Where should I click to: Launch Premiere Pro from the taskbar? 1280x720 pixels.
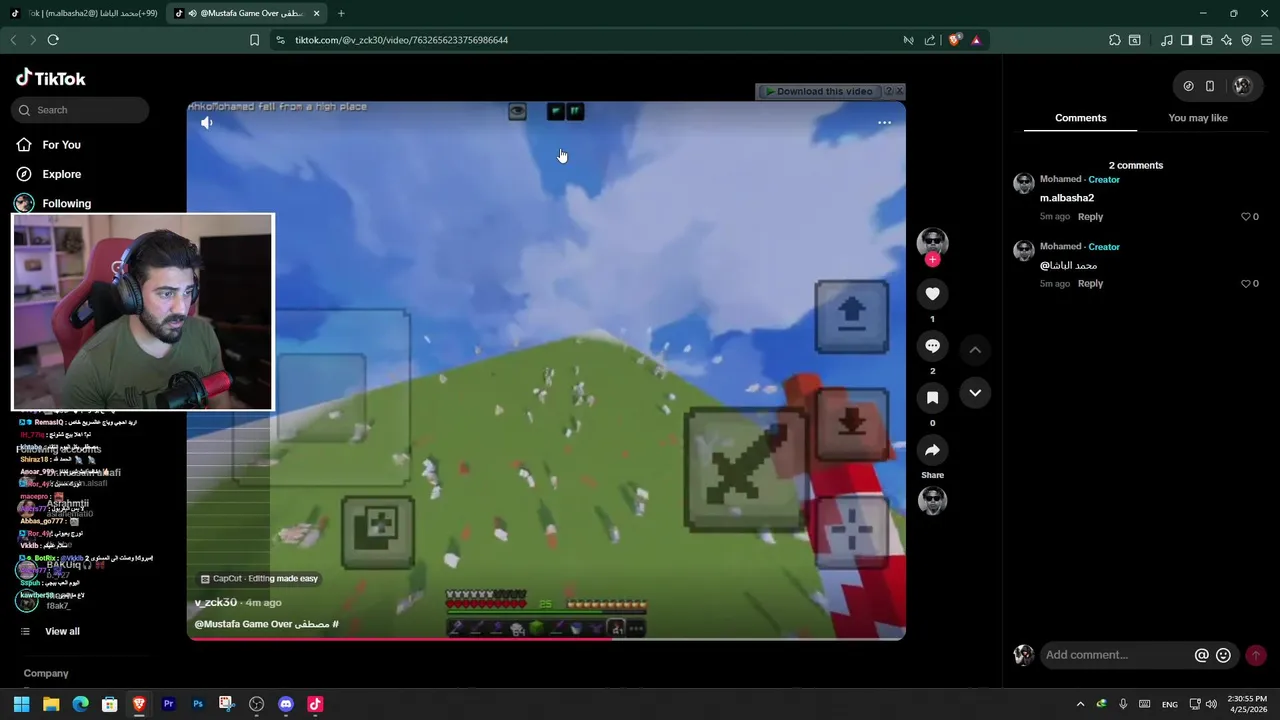(168, 704)
